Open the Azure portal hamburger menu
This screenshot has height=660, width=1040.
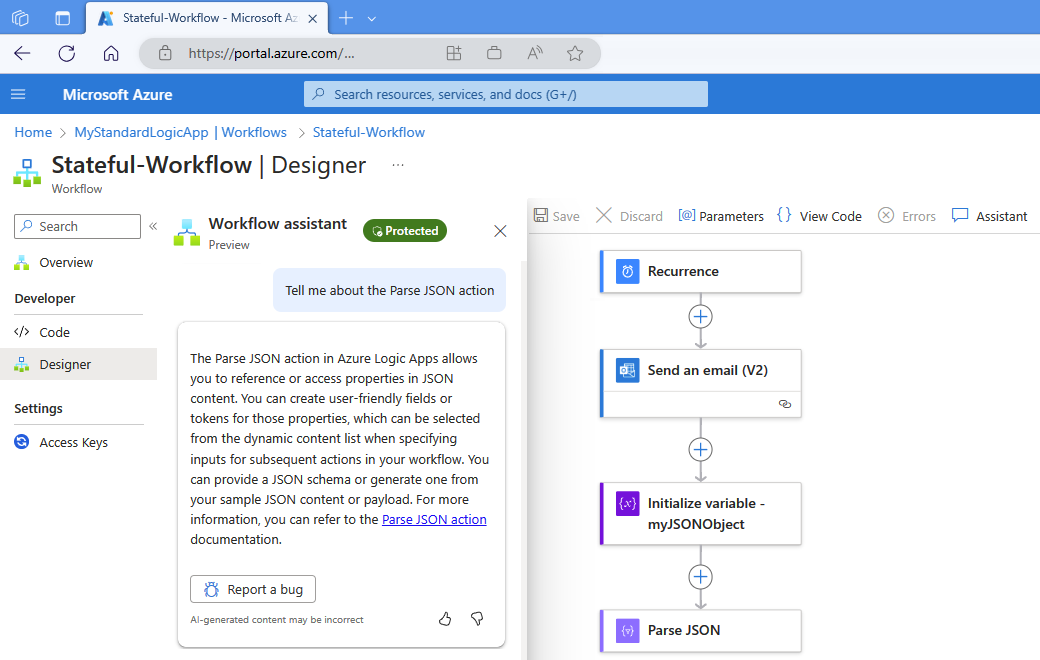tap(18, 94)
